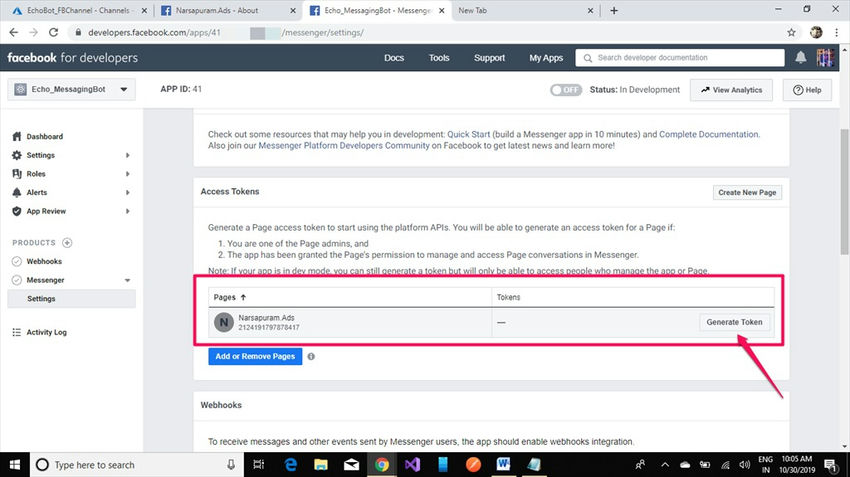Reload the page in Chrome
Viewport: 850px width, 477px height.
coord(53,33)
